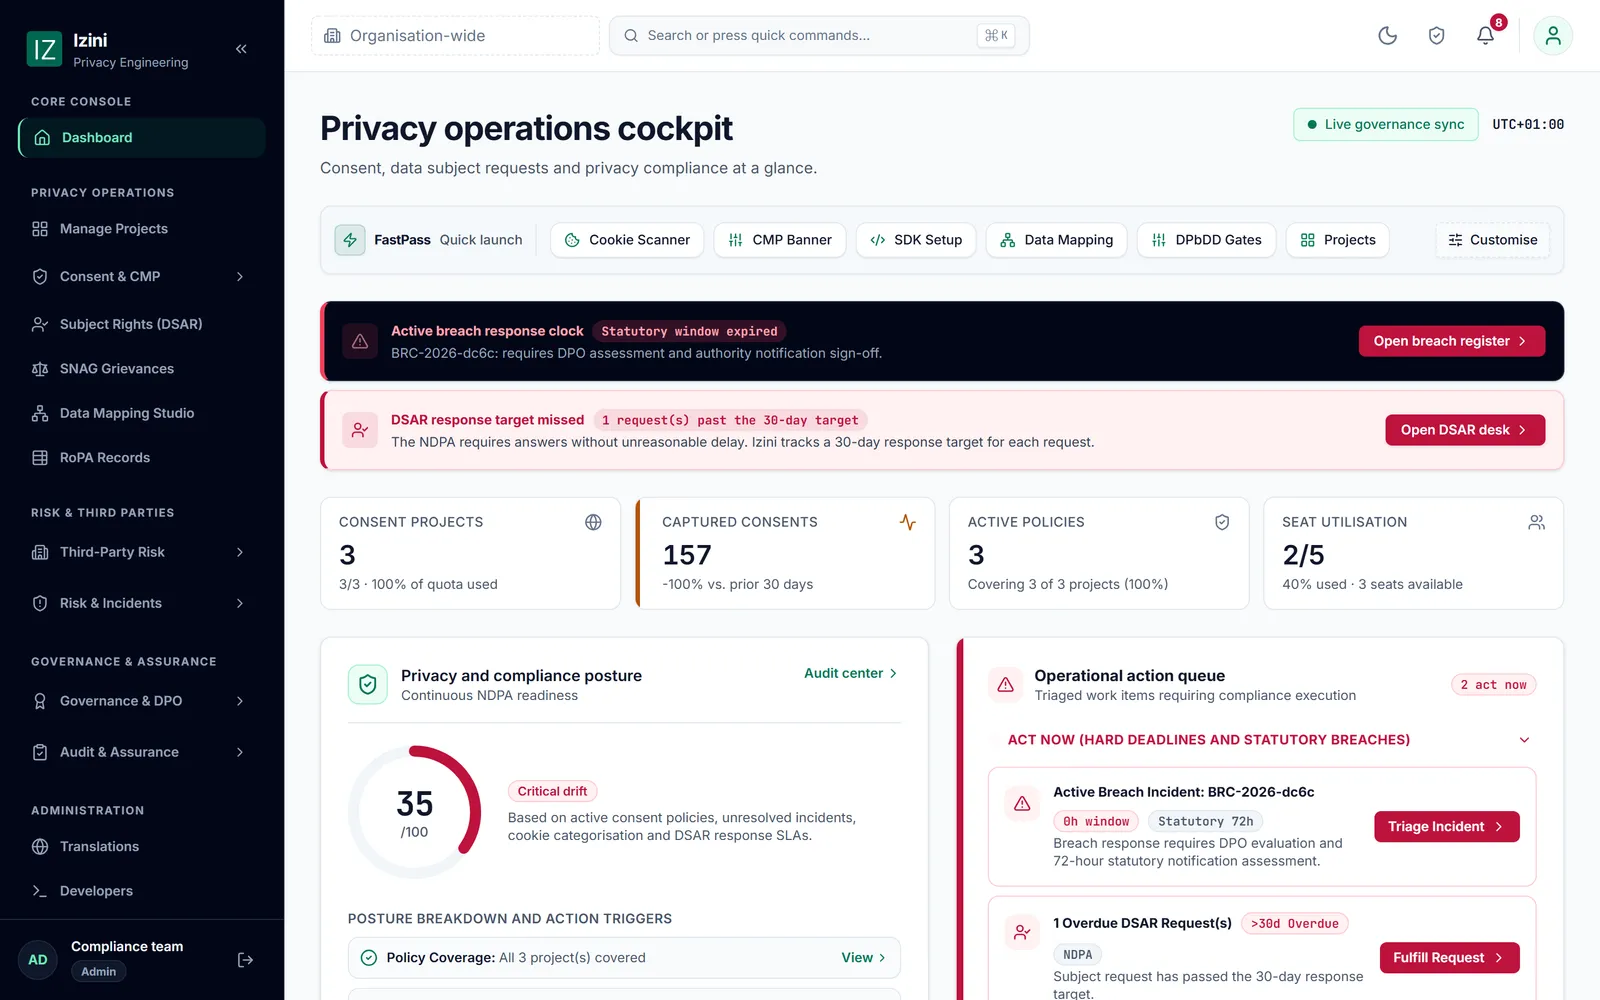Click the >30d Overdue tag

(1294, 924)
